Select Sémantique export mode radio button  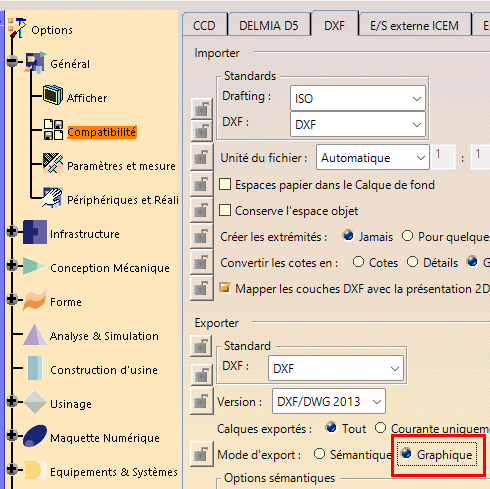click(319, 454)
